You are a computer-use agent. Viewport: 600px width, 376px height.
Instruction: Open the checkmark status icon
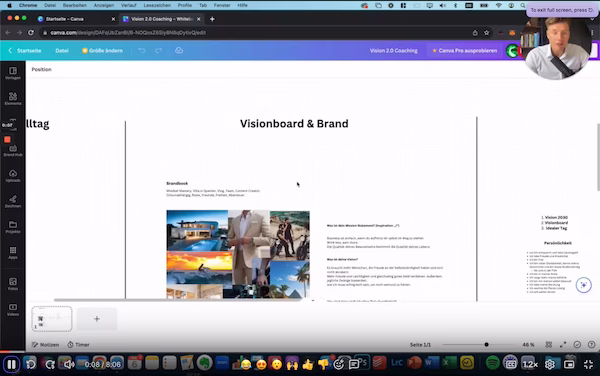(577, 345)
